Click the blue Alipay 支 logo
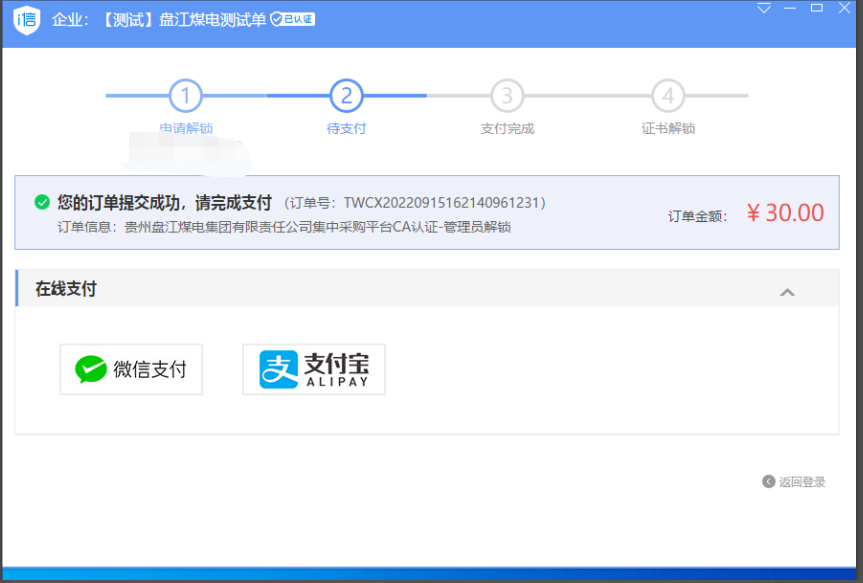The image size is (863, 583). coord(279,369)
